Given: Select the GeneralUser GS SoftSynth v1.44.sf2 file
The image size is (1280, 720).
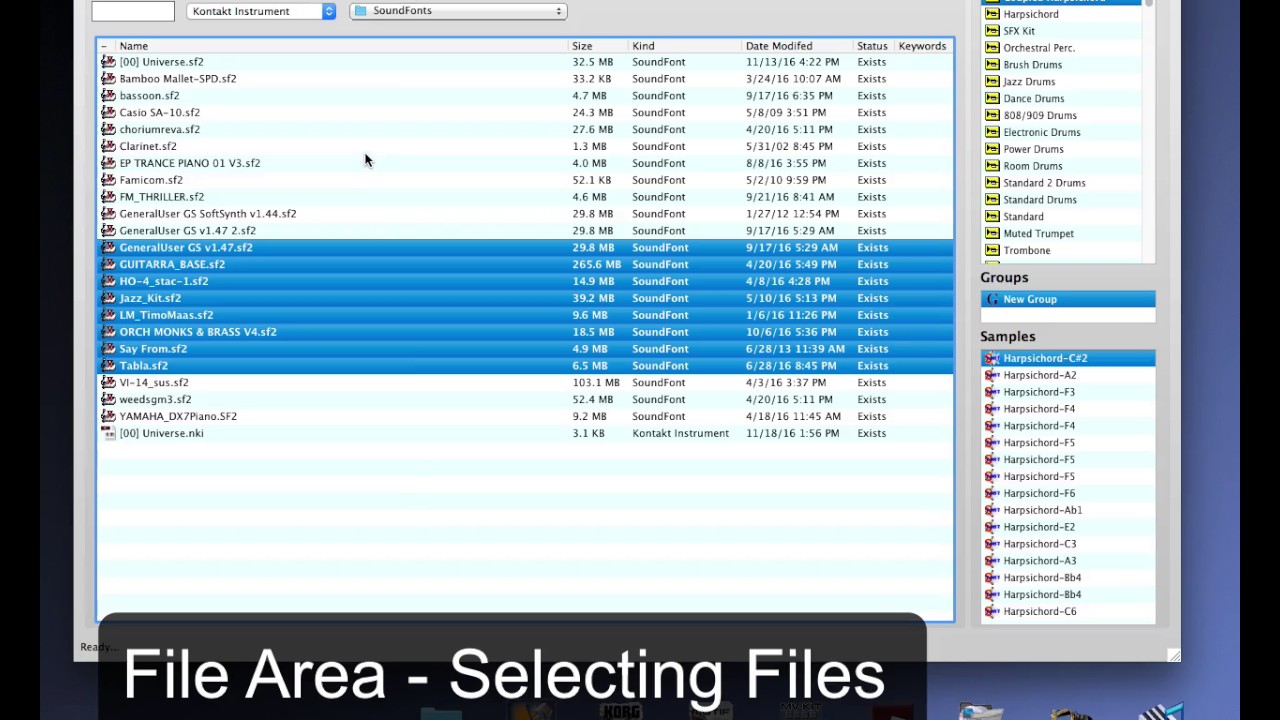Looking at the screenshot, I should (x=525, y=214).
